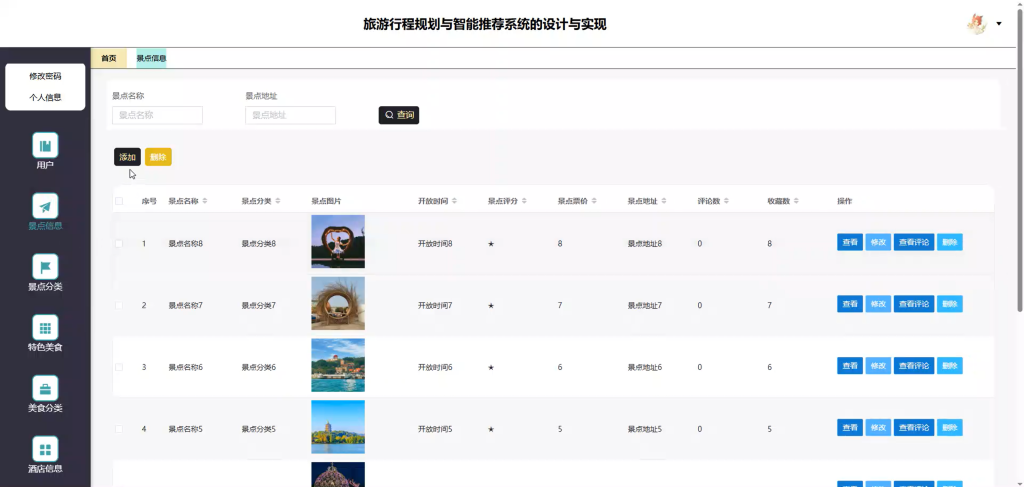
Task: Sort by 收藏数 column arrows
Action: [796, 201]
